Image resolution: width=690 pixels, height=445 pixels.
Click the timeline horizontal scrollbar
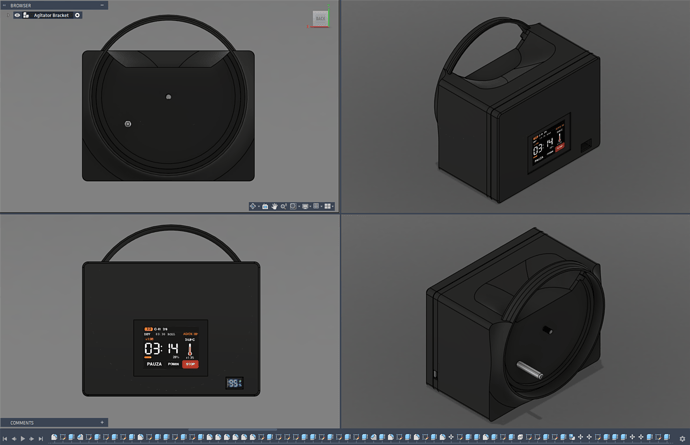pyautogui.click(x=232, y=430)
